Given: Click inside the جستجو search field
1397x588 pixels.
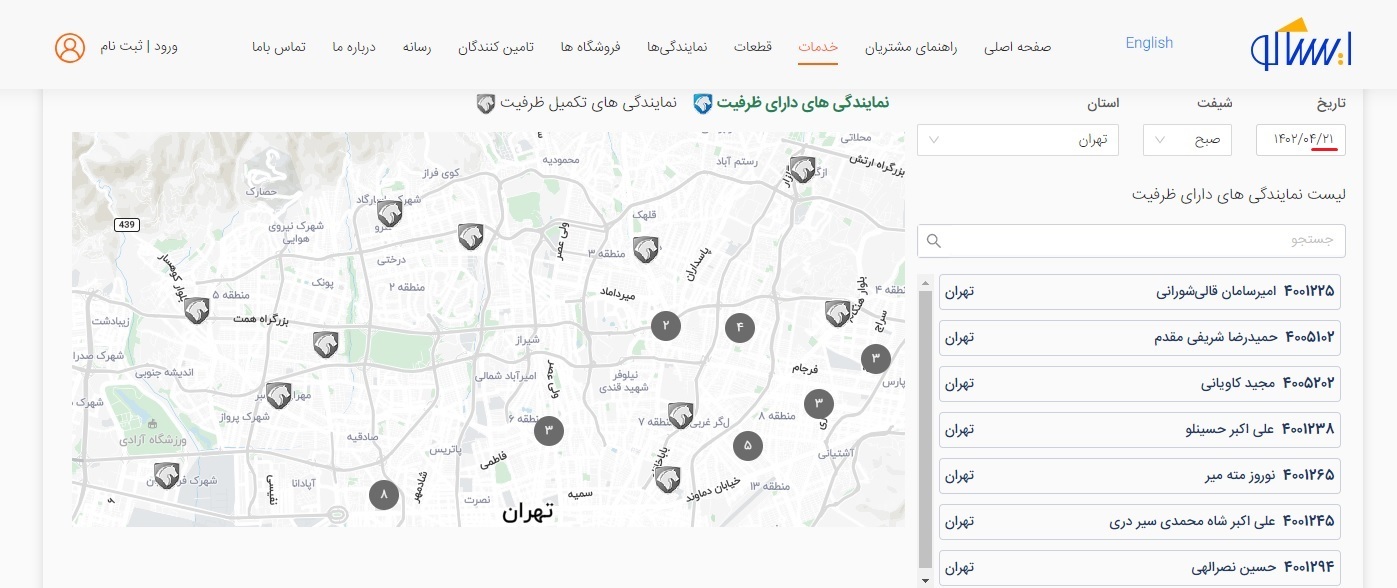Looking at the screenshot, I should [1130, 241].
